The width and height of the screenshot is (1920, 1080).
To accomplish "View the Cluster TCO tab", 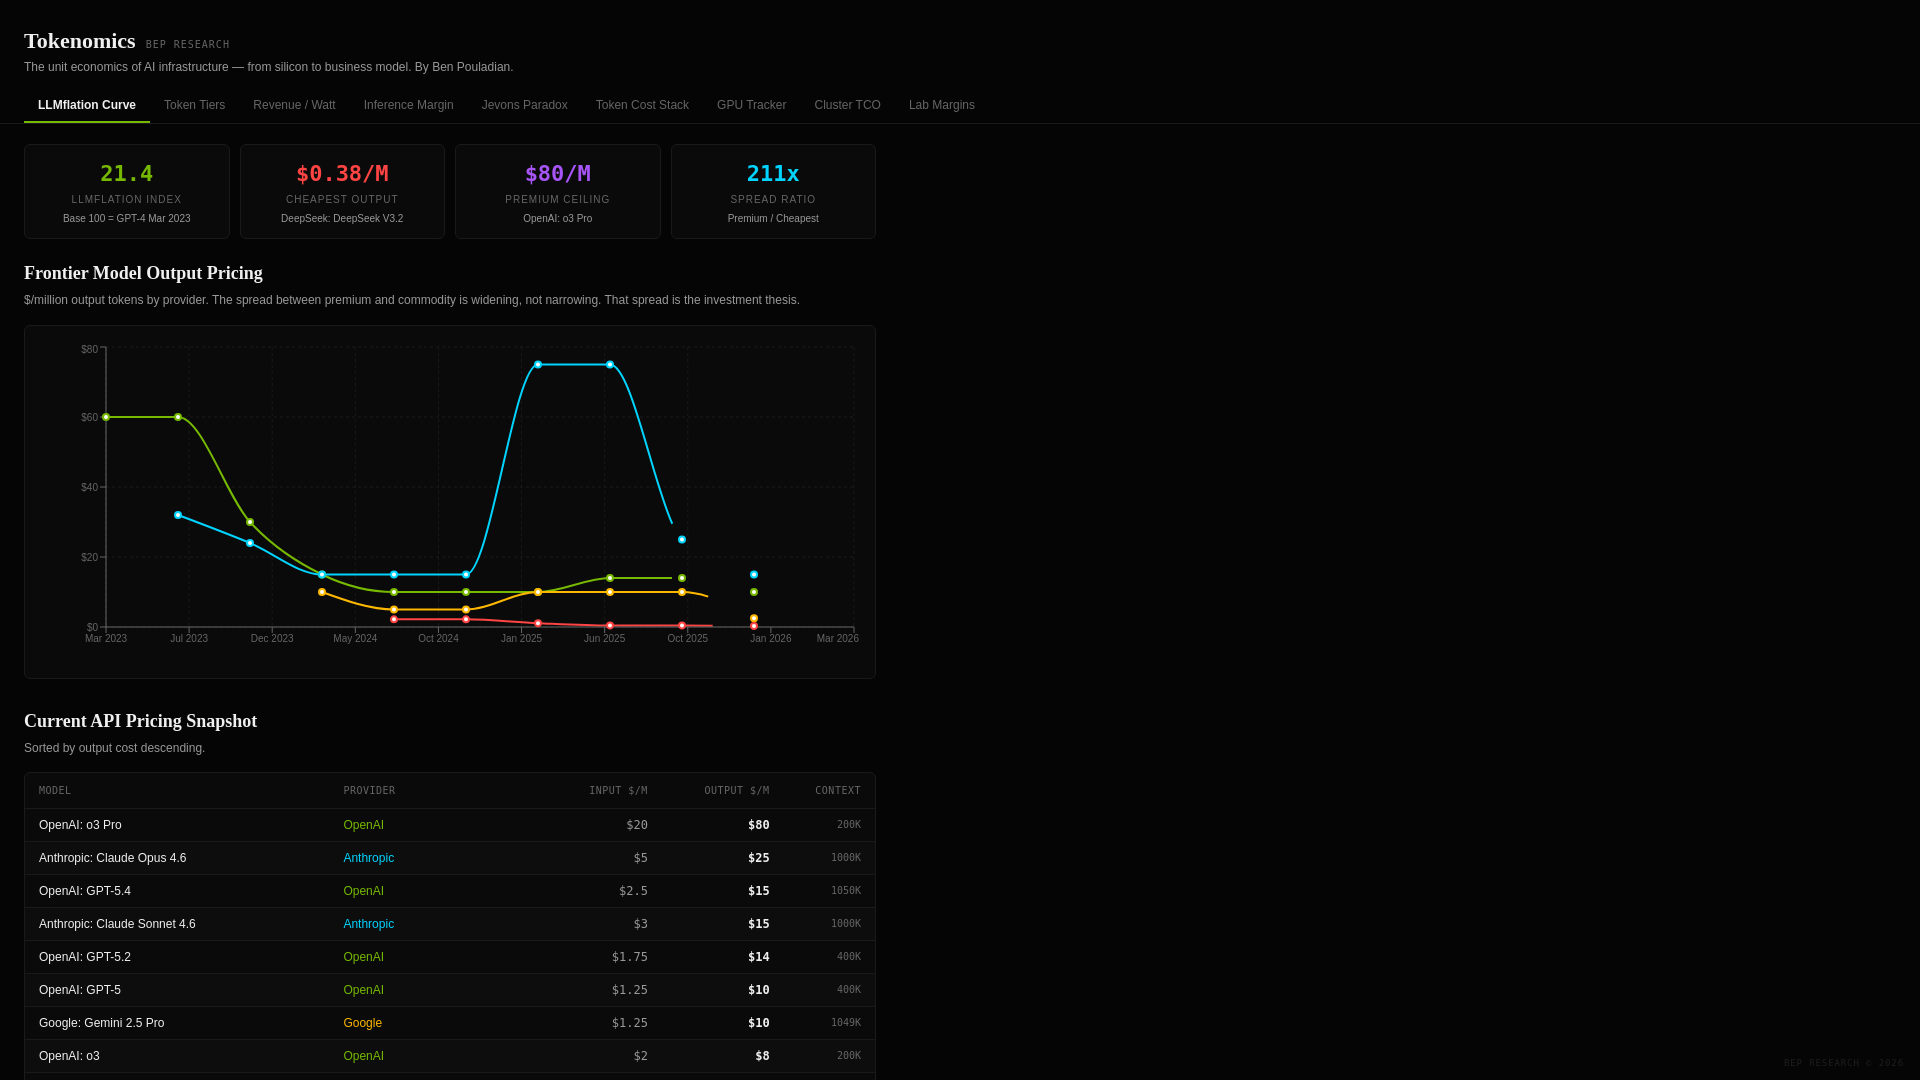I will [847, 105].
